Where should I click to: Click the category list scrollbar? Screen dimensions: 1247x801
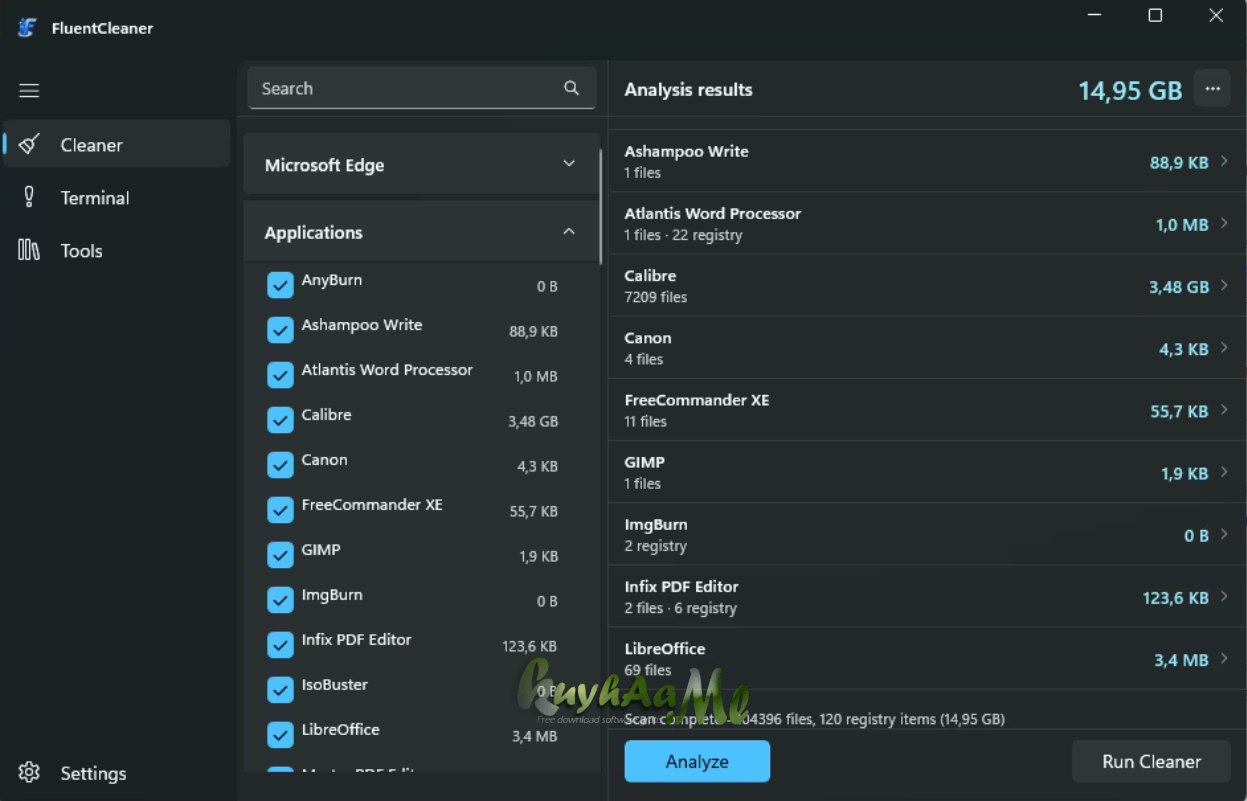point(601,206)
